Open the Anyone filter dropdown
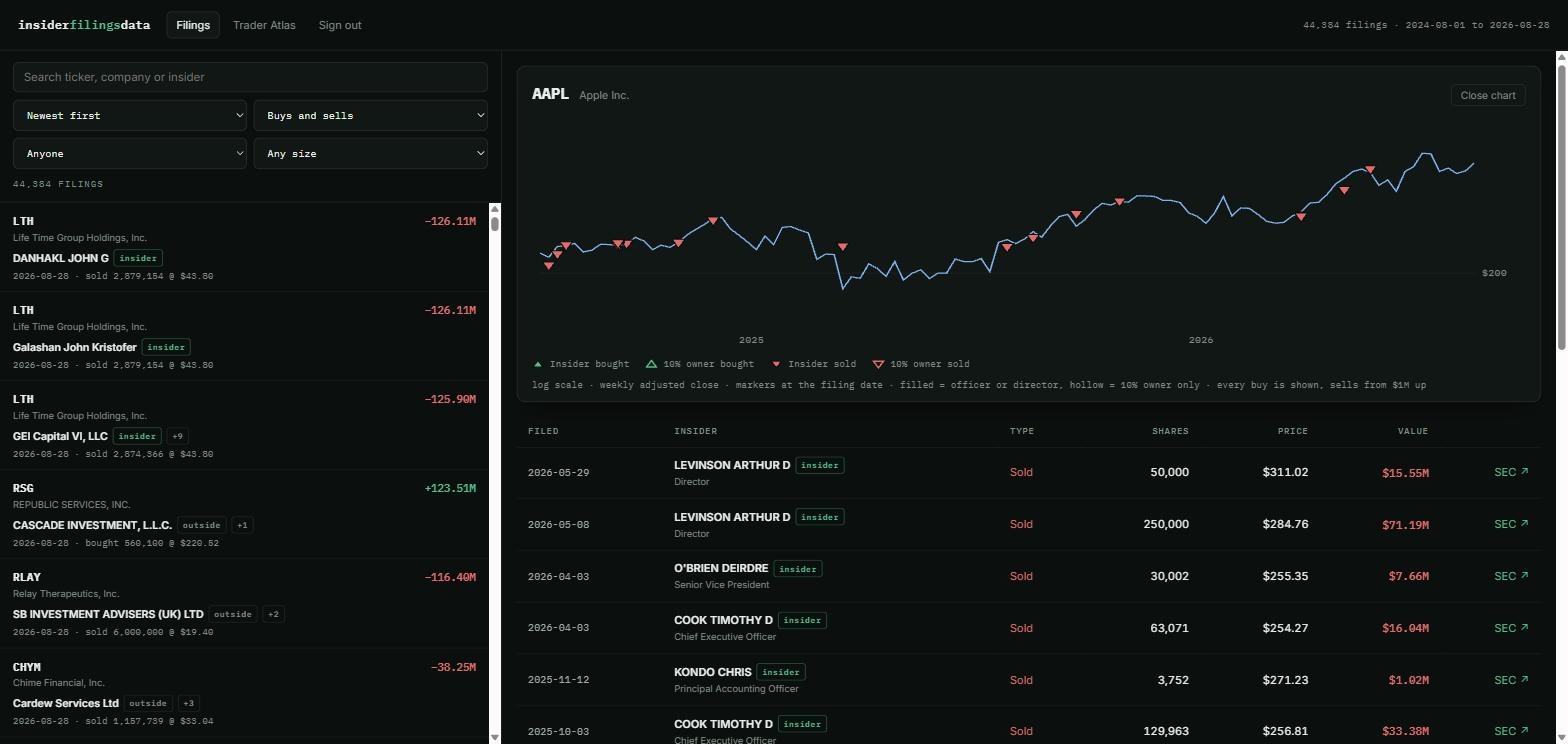This screenshot has height=744, width=1568. [x=130, y=154]
